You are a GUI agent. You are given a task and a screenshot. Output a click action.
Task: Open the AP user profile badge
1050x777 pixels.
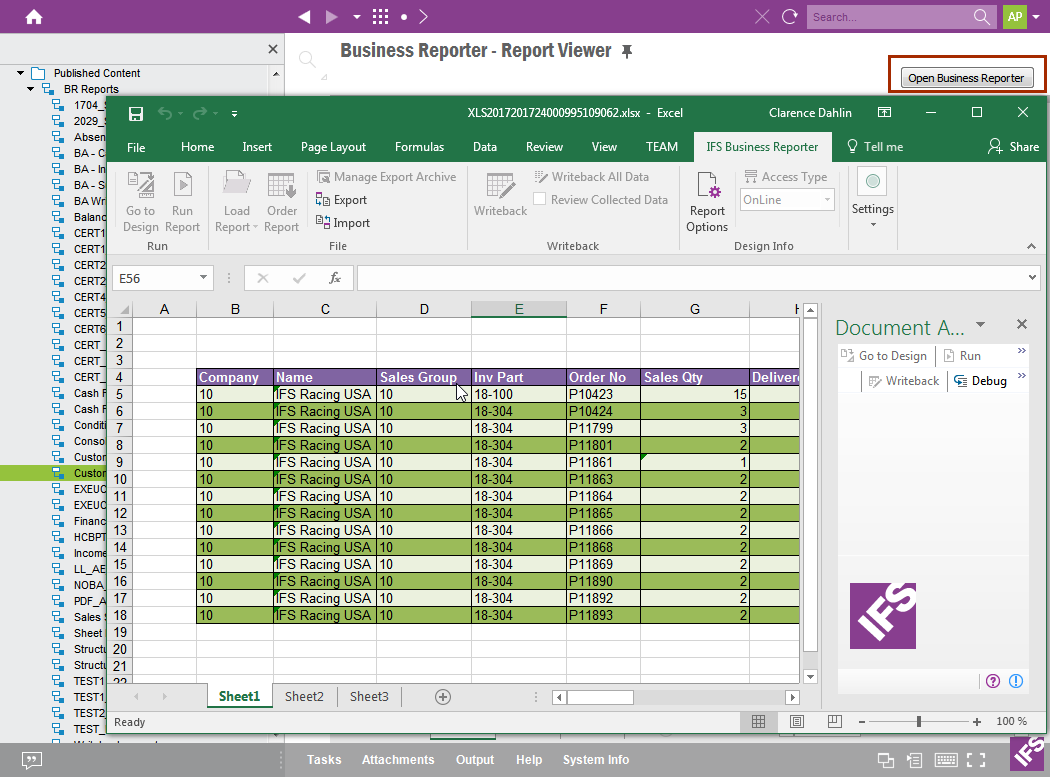click(x=1015, y=17)
